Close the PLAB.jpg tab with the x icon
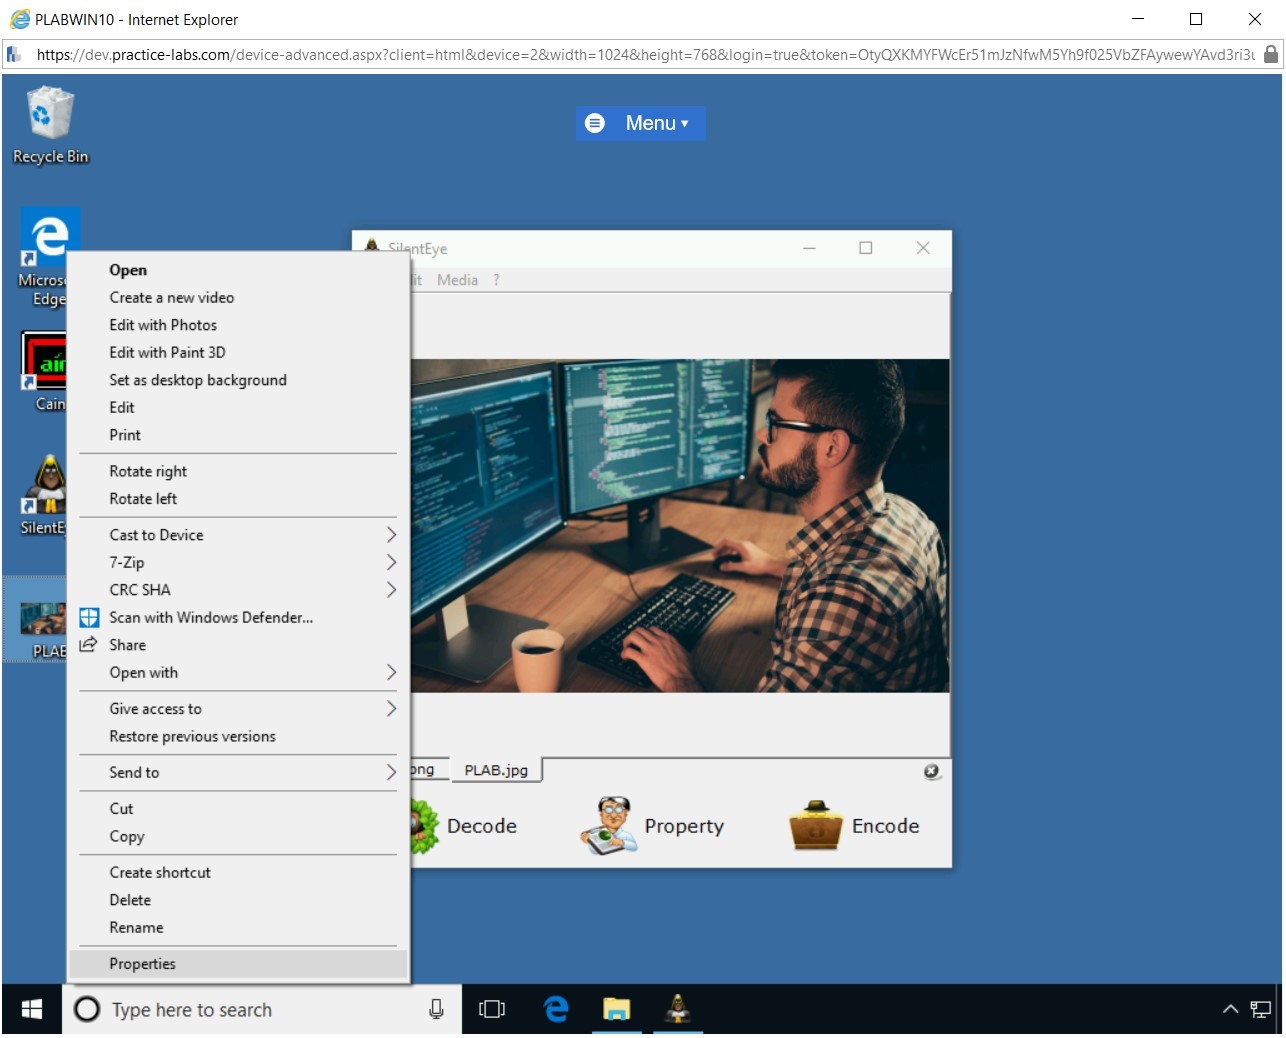 point(931,771)
